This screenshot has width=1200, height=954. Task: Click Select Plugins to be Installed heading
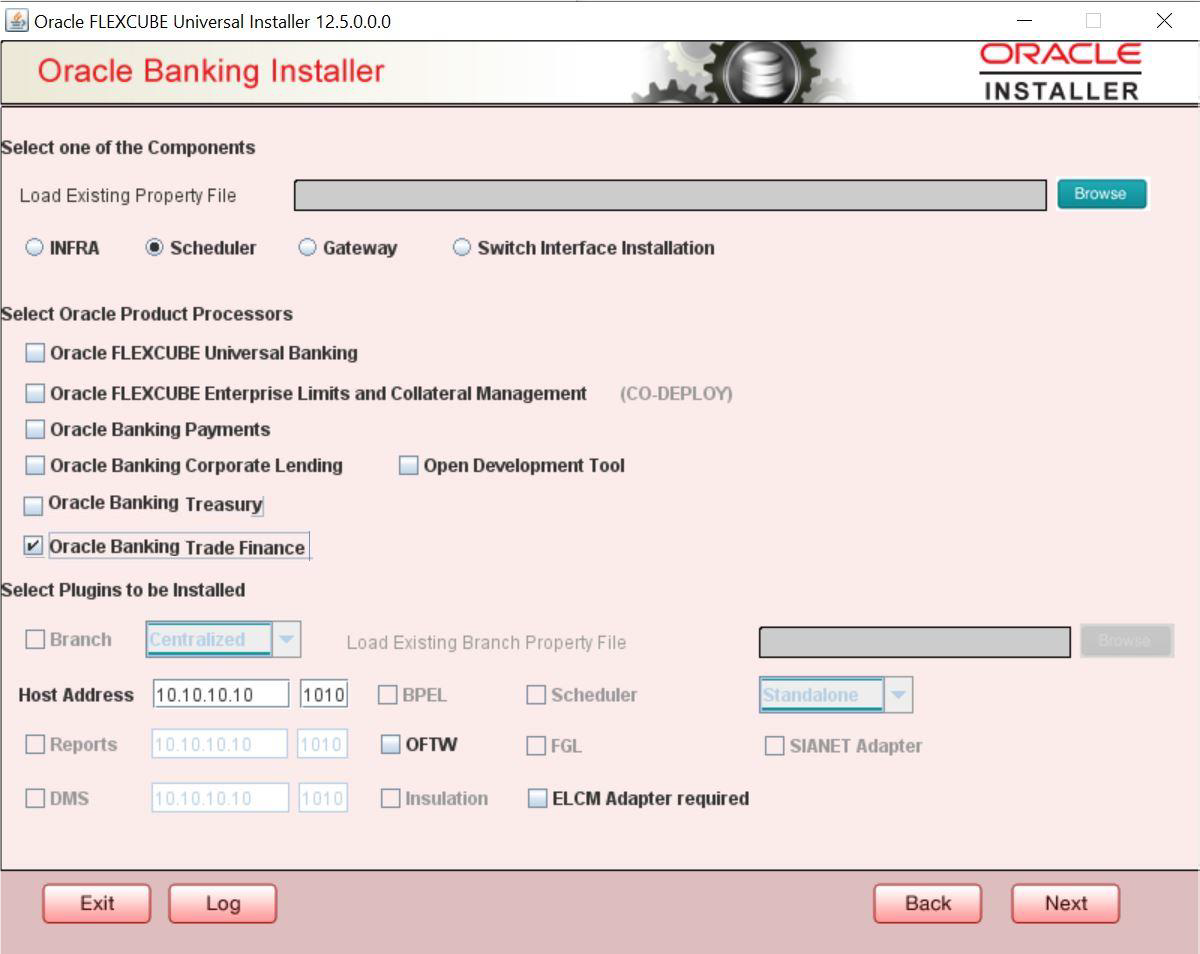(123, 590)
